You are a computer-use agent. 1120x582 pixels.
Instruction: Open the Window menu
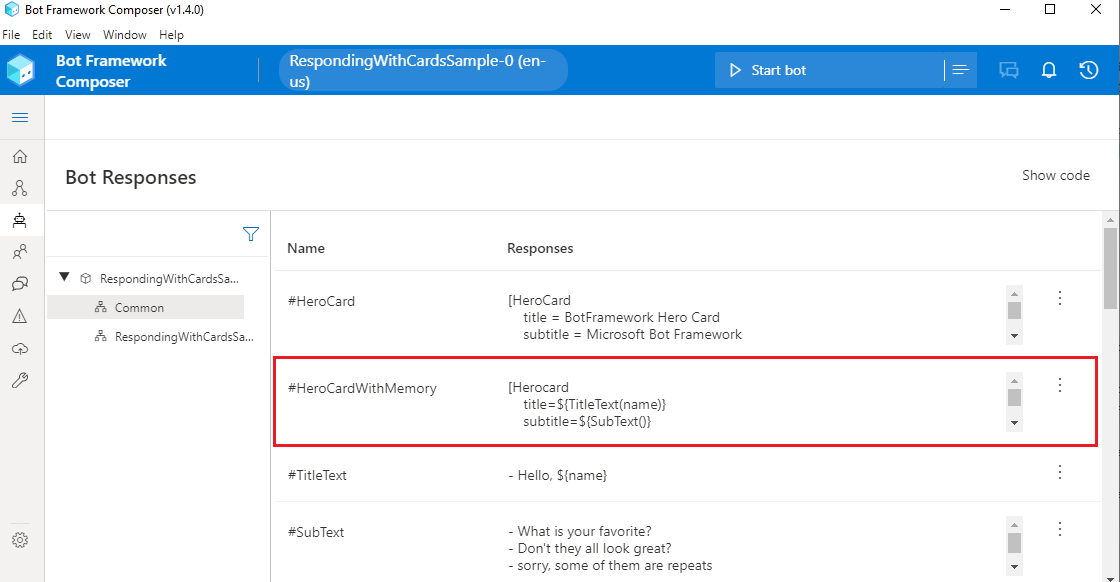pos(124,35)
